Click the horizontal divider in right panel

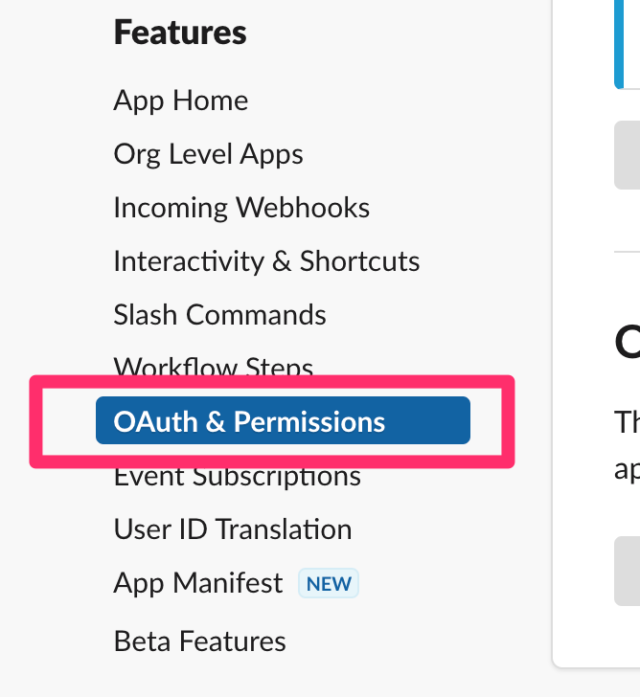click(627, 252)
